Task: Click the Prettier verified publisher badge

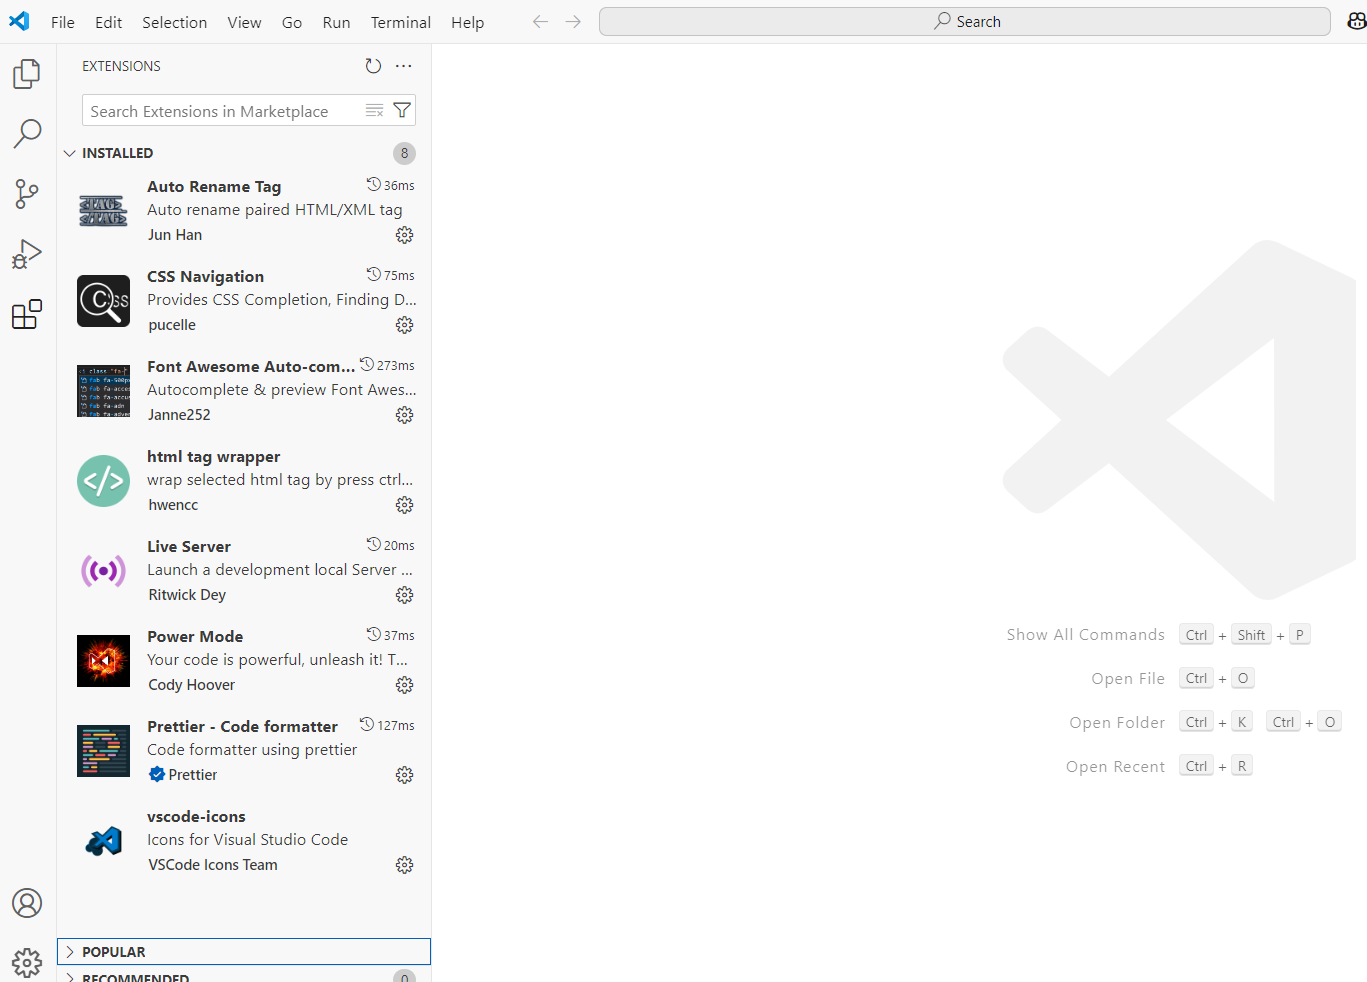Action: 157,774
